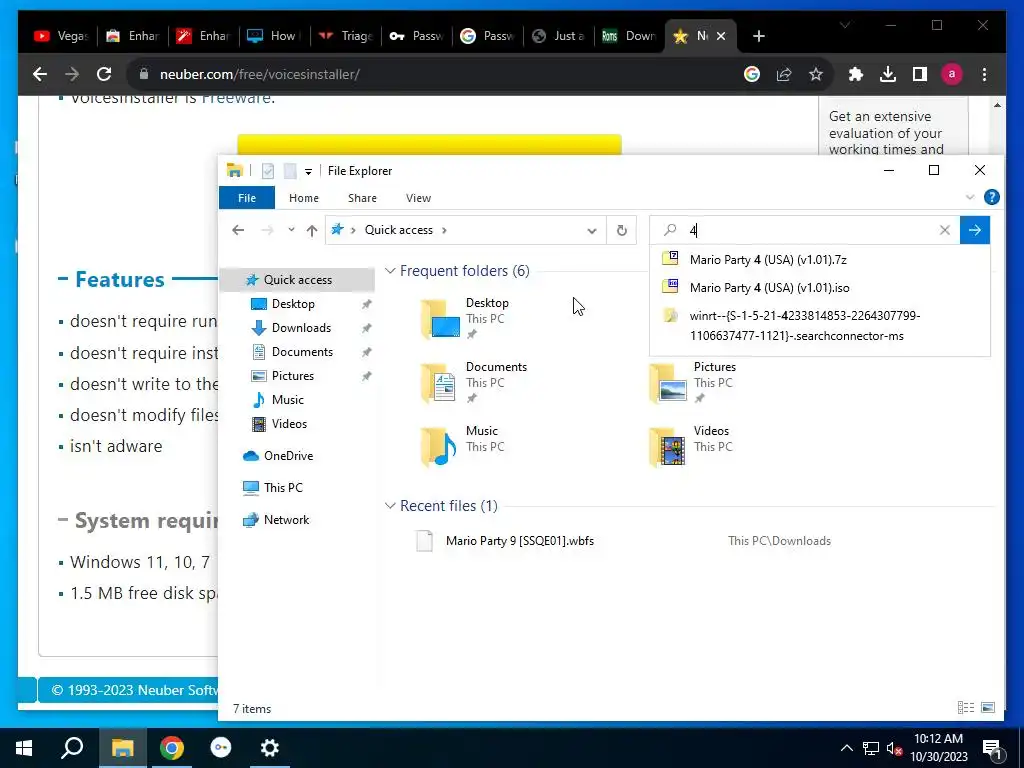This screenshot has width=1024, height=768.
Task: Switch to Large icons view layout
Action: coord(988,708)
